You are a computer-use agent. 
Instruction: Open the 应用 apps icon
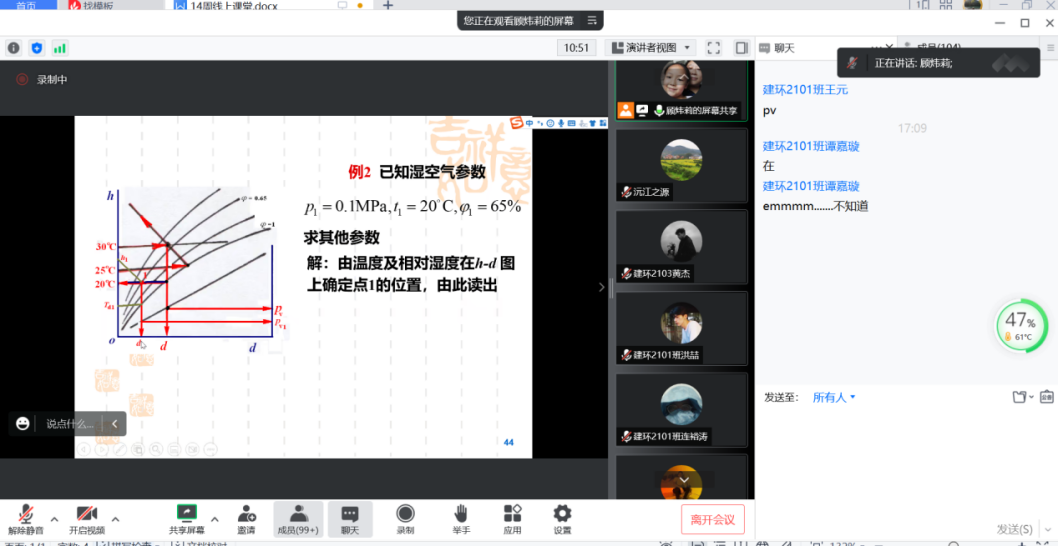click(x=512, y=514)
